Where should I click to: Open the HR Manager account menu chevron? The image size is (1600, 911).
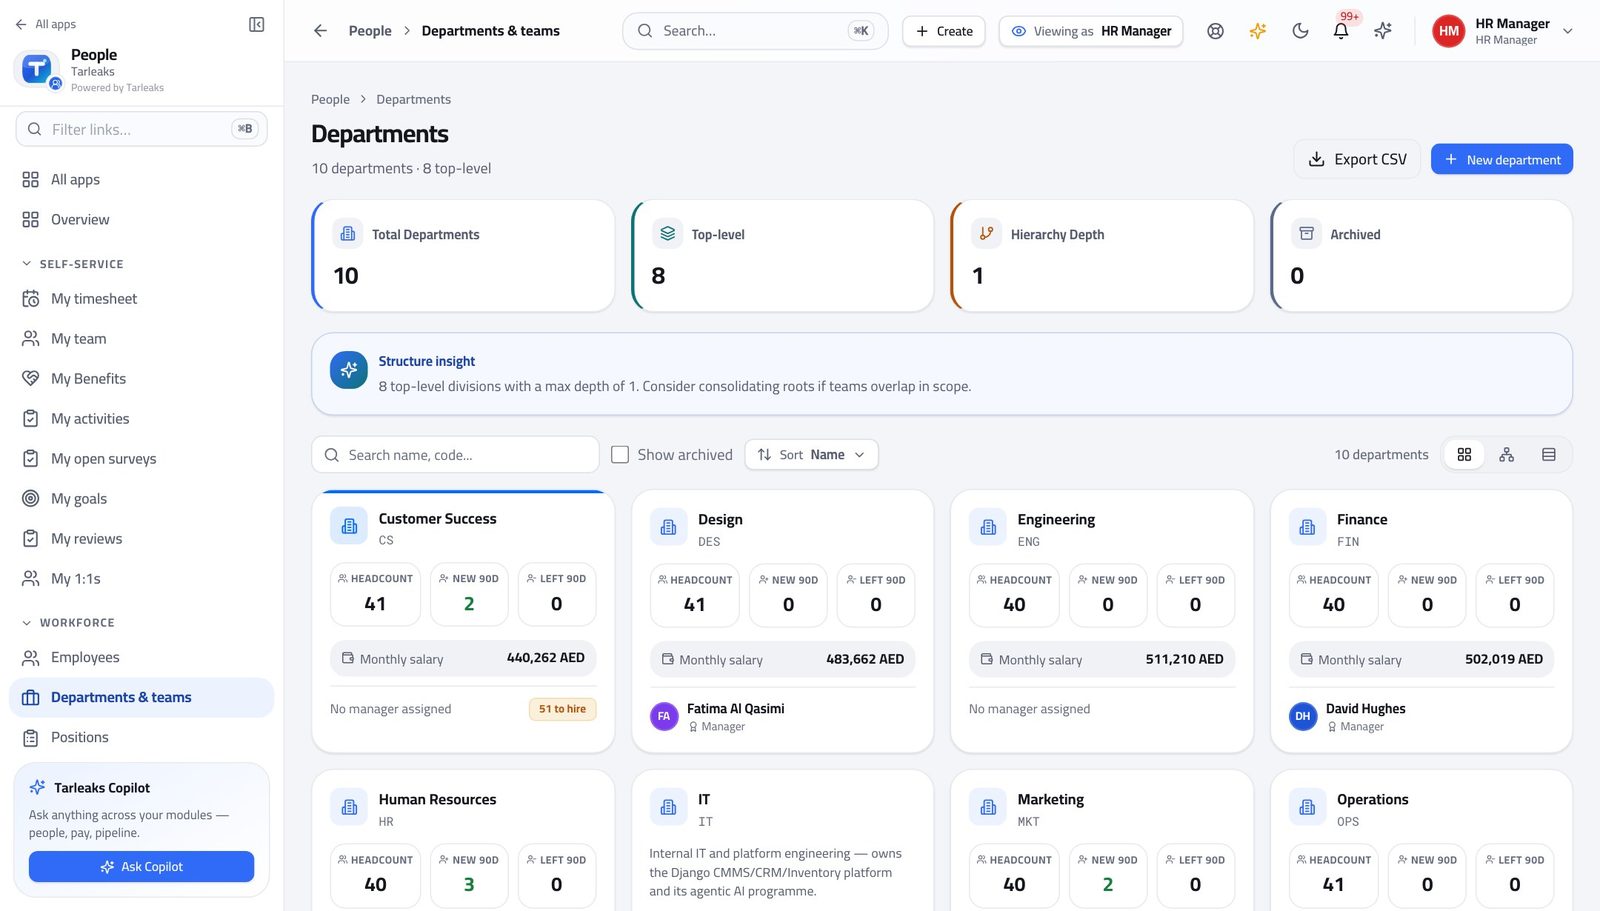click(x=1568, y=31)
